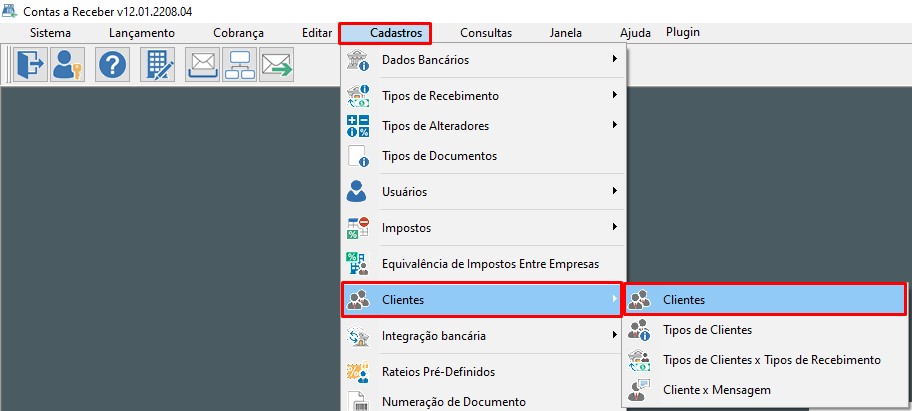Open the Plugin menu
This screenshot has height=411, width=912.
pyautogui.click(x=683, y=33)
